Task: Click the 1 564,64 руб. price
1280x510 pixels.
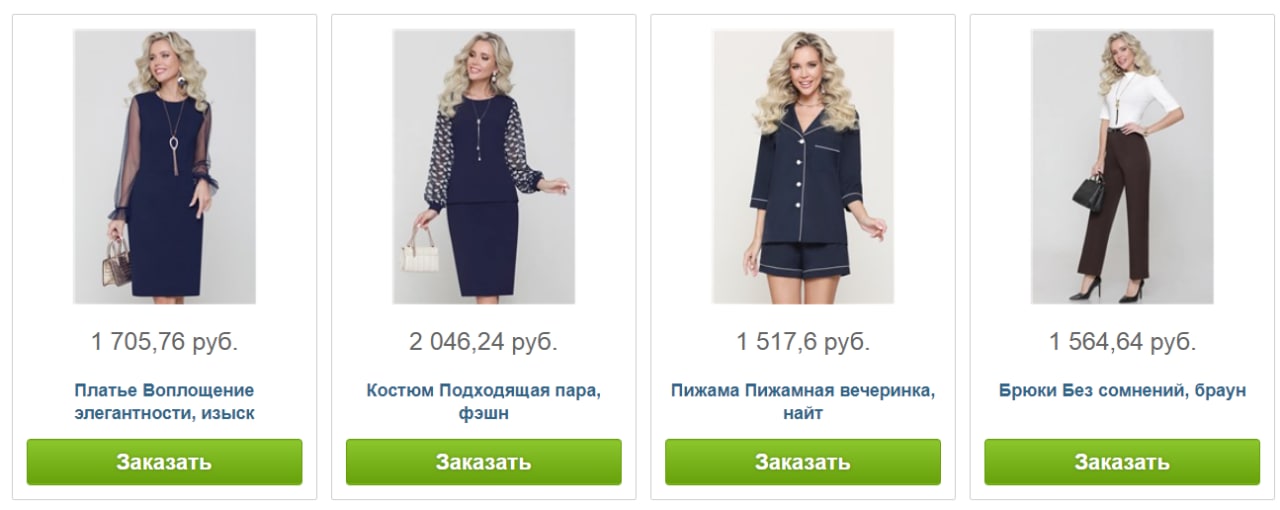Action: coord(1122,342)
